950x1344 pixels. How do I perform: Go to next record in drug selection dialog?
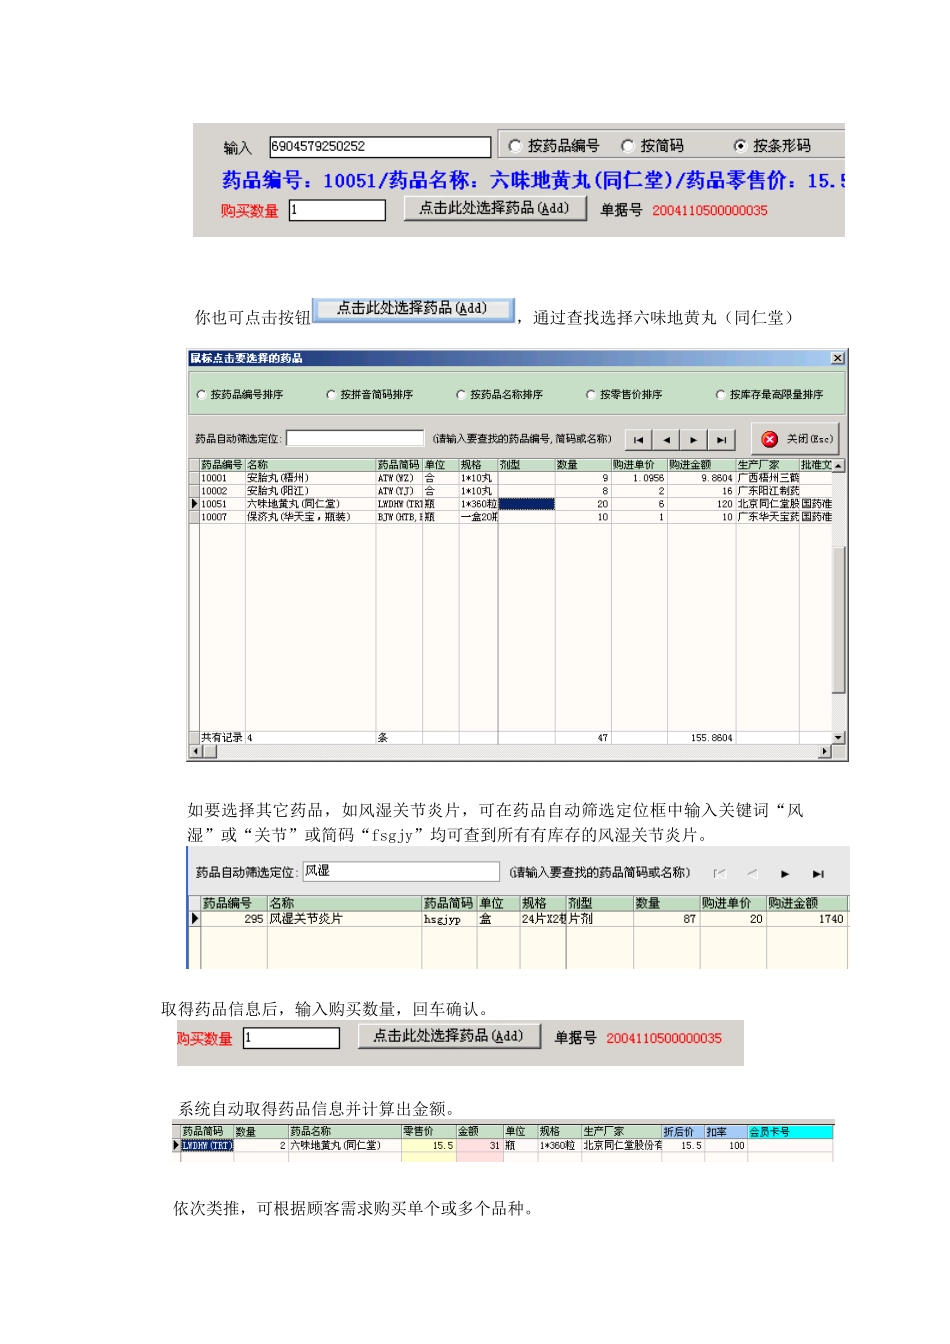click(x=693, y=440)
